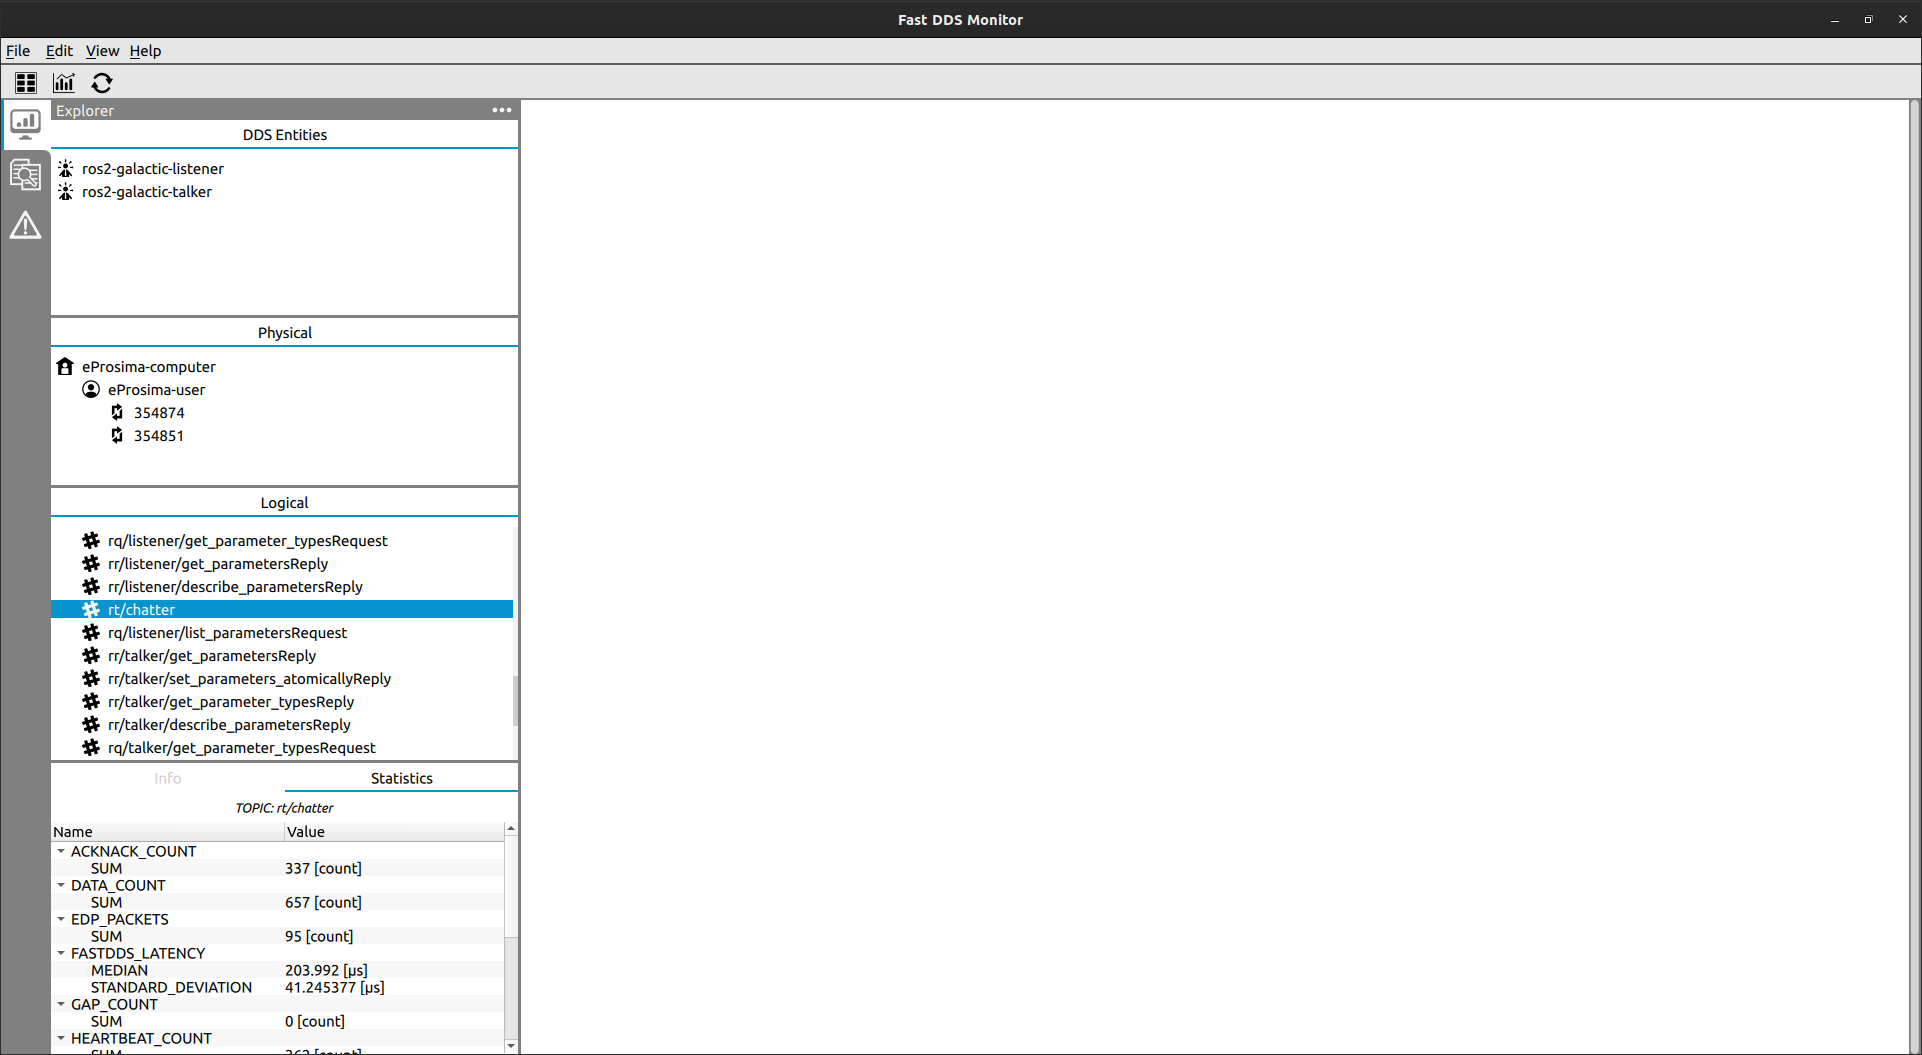
Task: Click the process 354874 icon
Action: click(x=117, y=412)
